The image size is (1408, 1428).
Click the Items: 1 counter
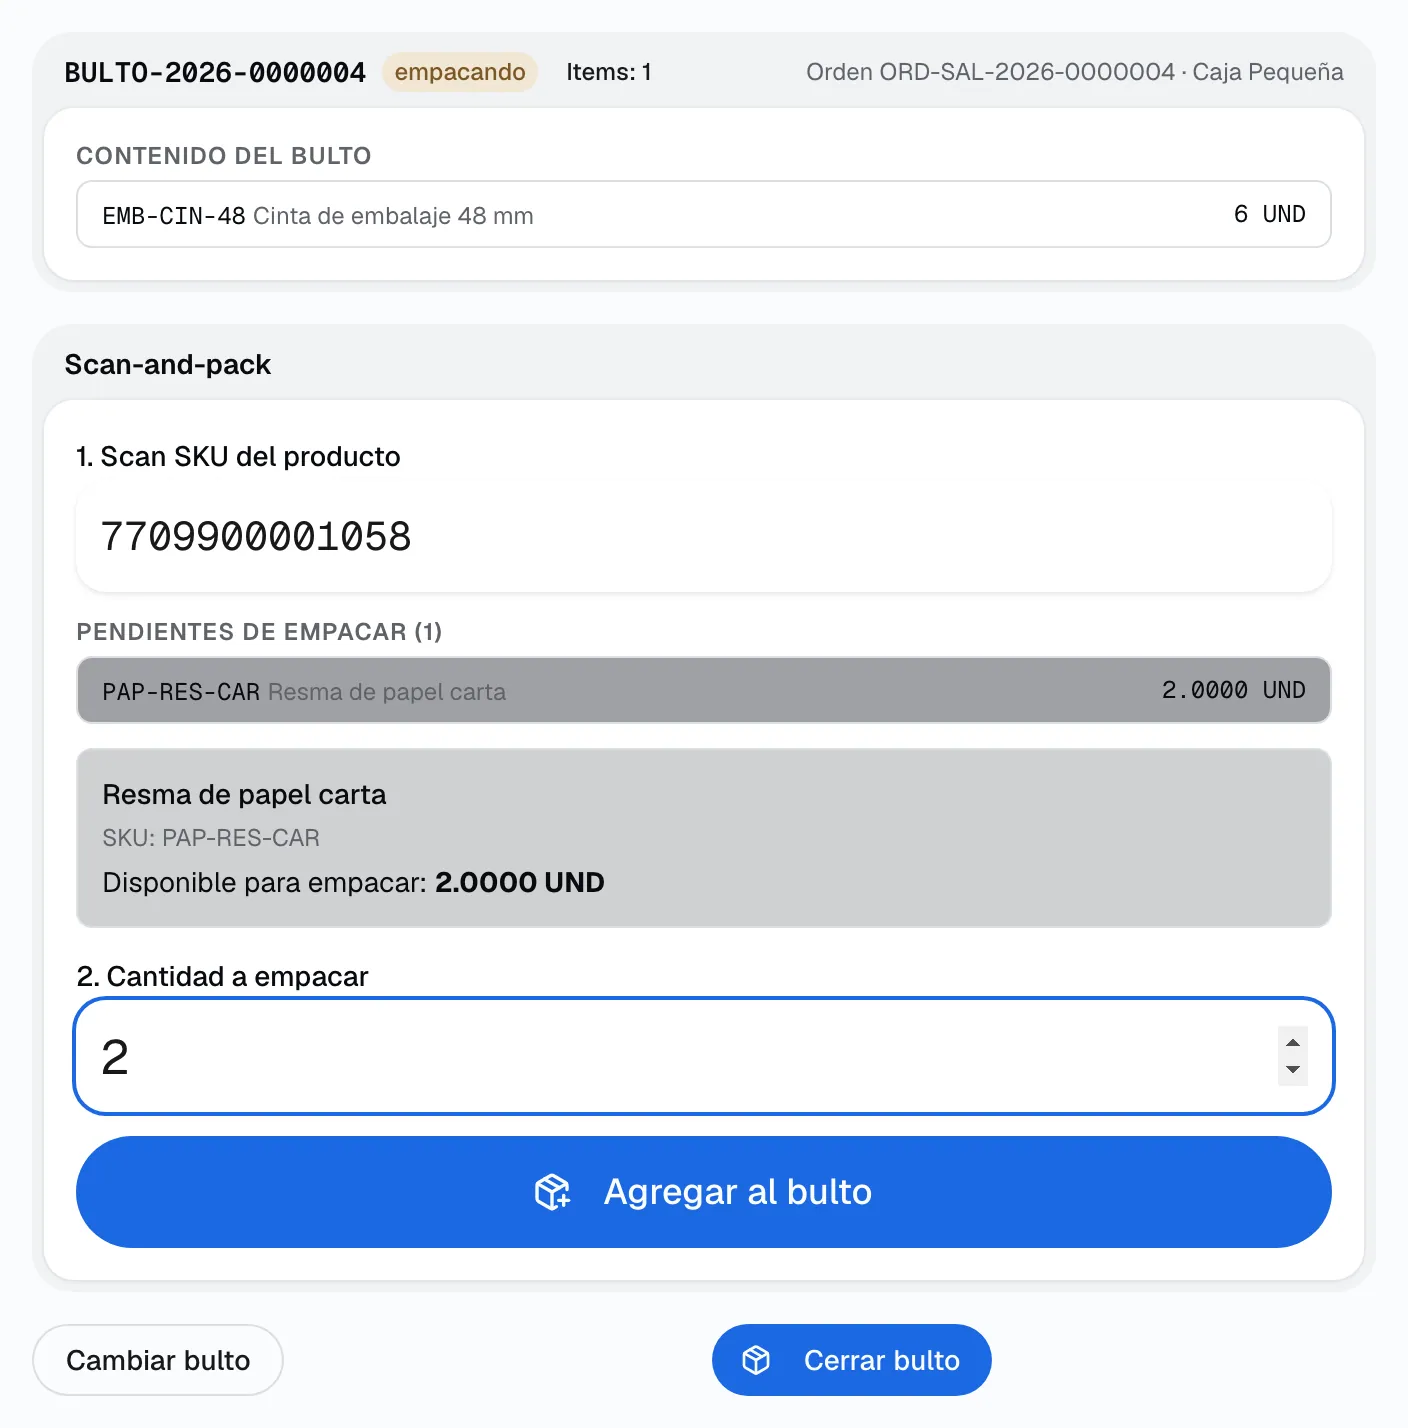(x=609, y=72)
